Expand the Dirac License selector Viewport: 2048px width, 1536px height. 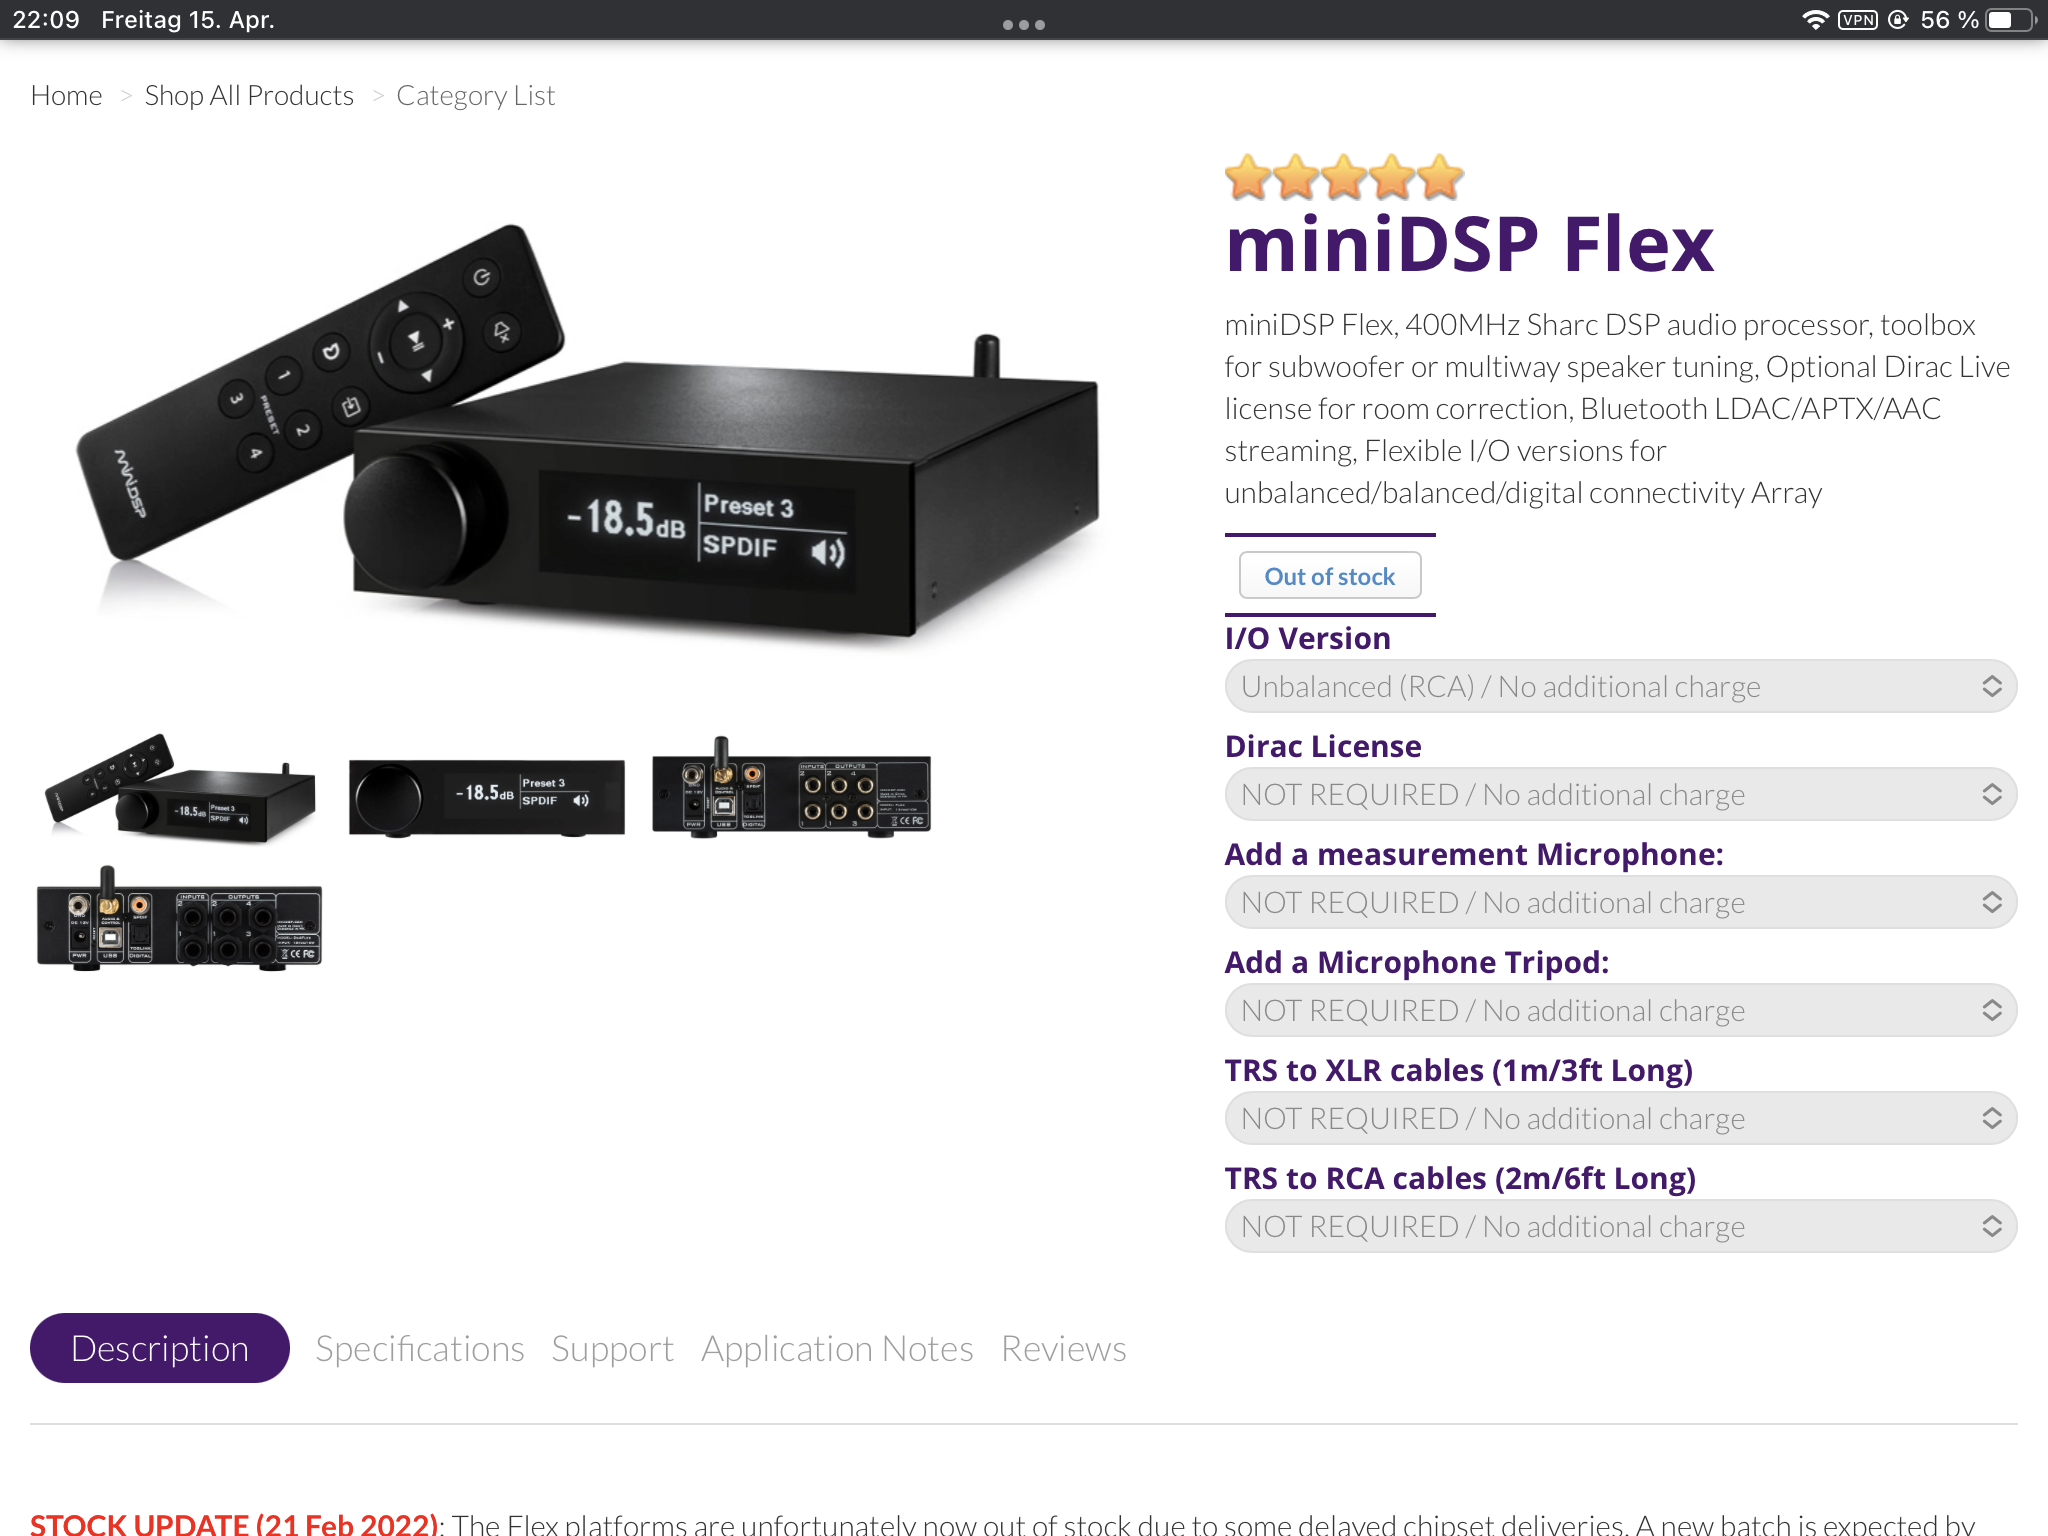[x=1620, y=794]
